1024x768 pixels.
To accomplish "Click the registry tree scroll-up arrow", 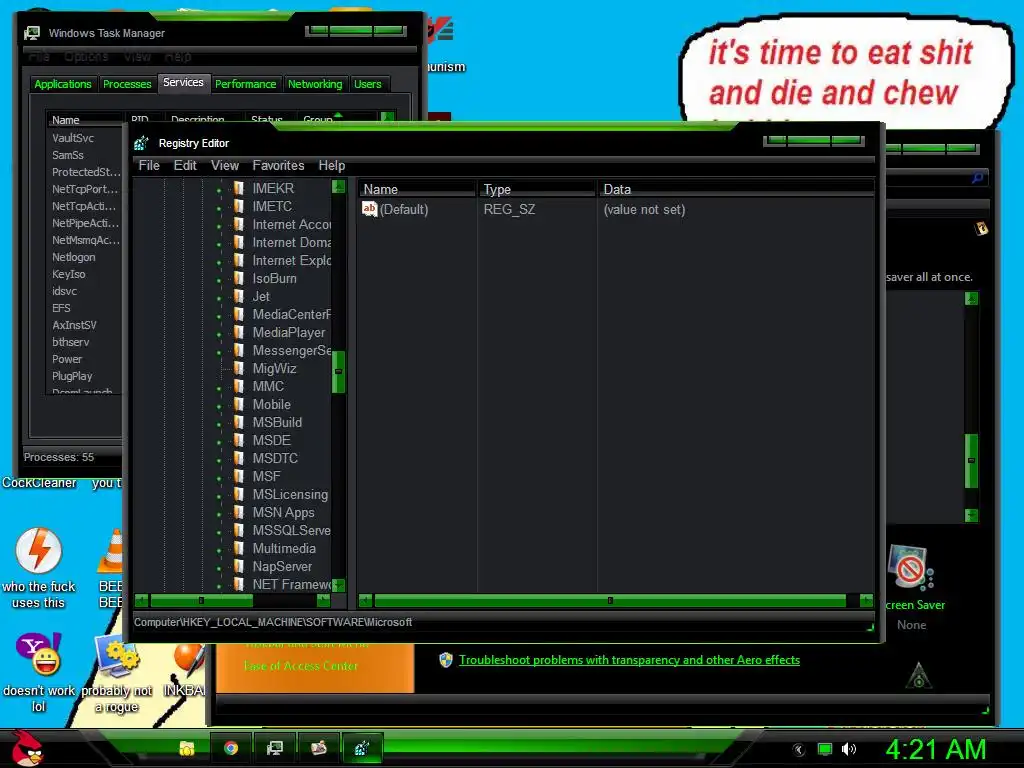I will pyautogui.click(x=338, y=187).
